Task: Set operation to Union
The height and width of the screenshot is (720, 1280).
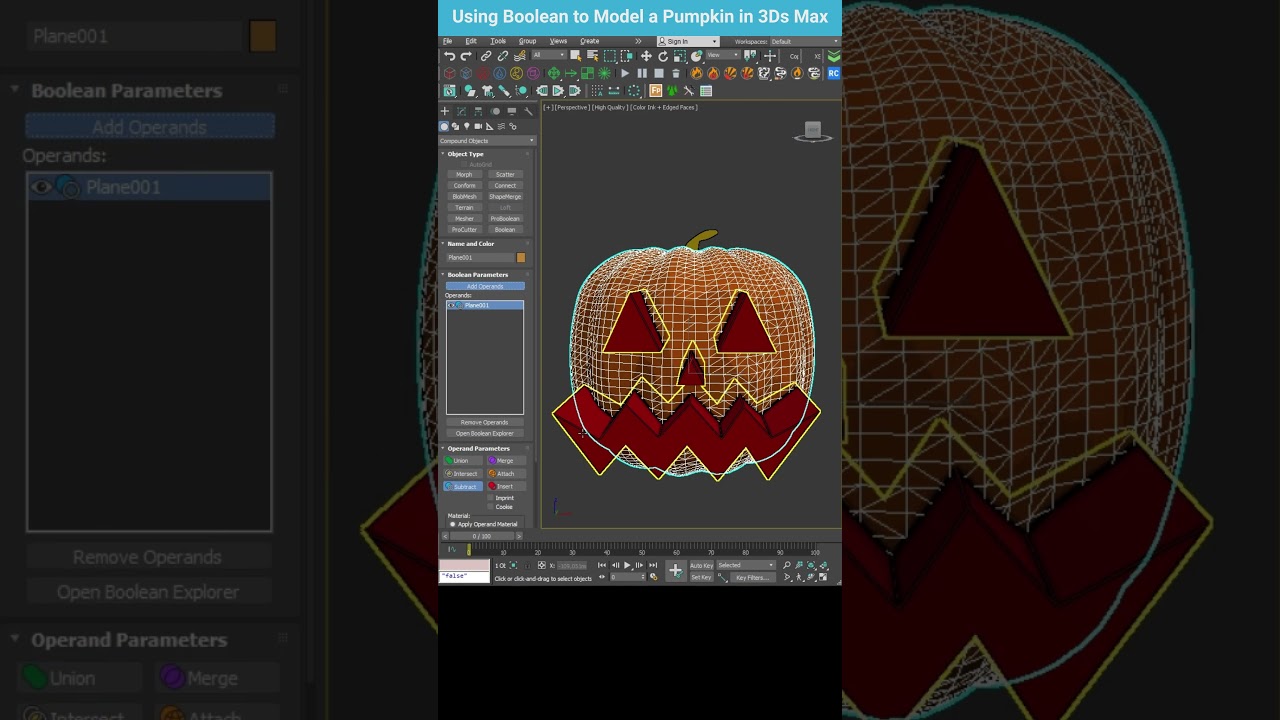Action: 463,461
